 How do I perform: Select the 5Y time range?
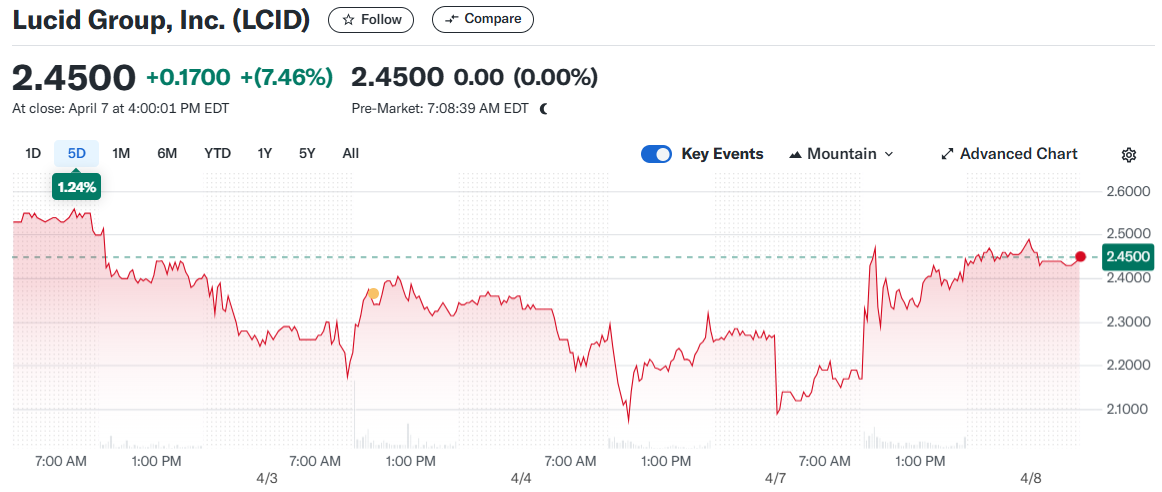[x=307, y=153]
